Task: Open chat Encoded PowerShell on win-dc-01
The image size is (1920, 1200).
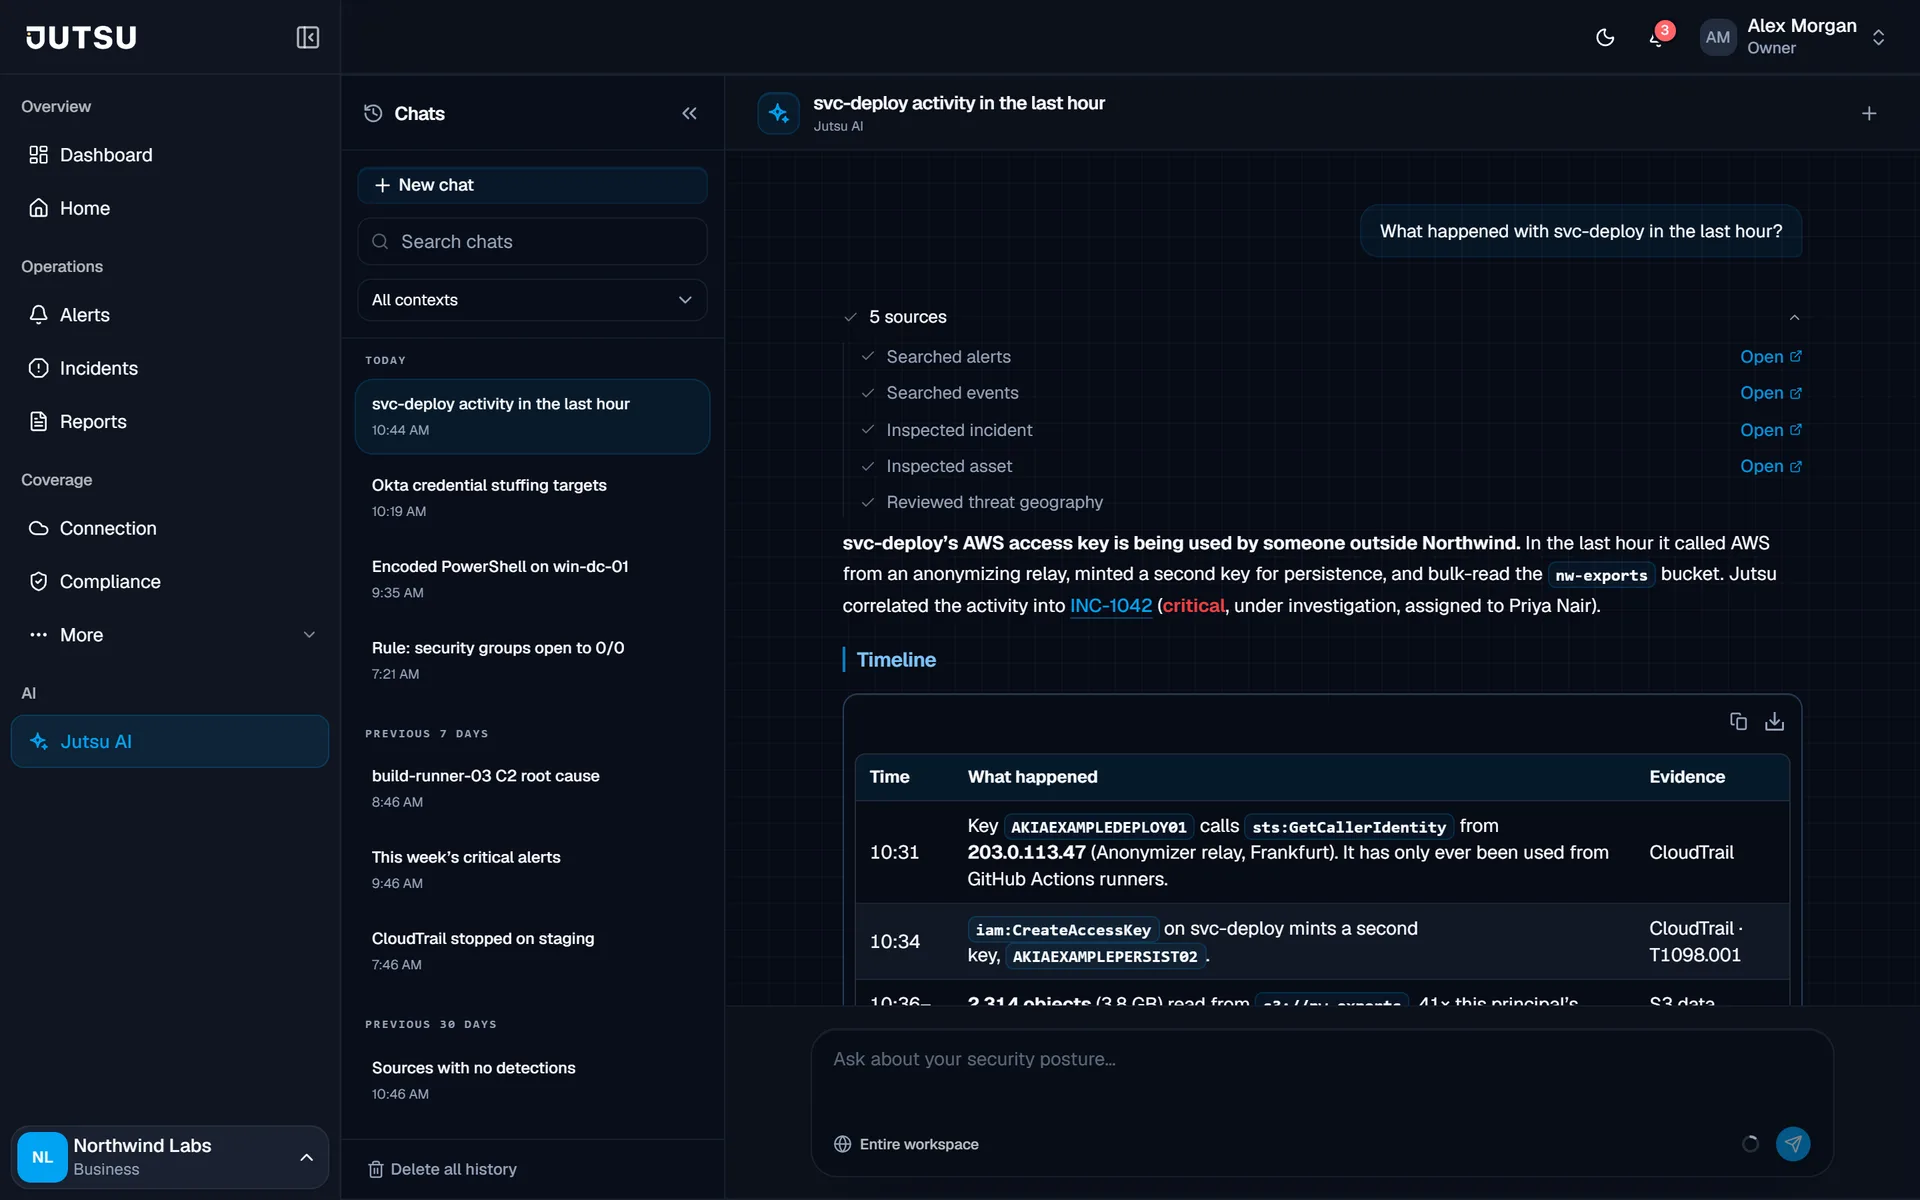Action: click(532, 578)
